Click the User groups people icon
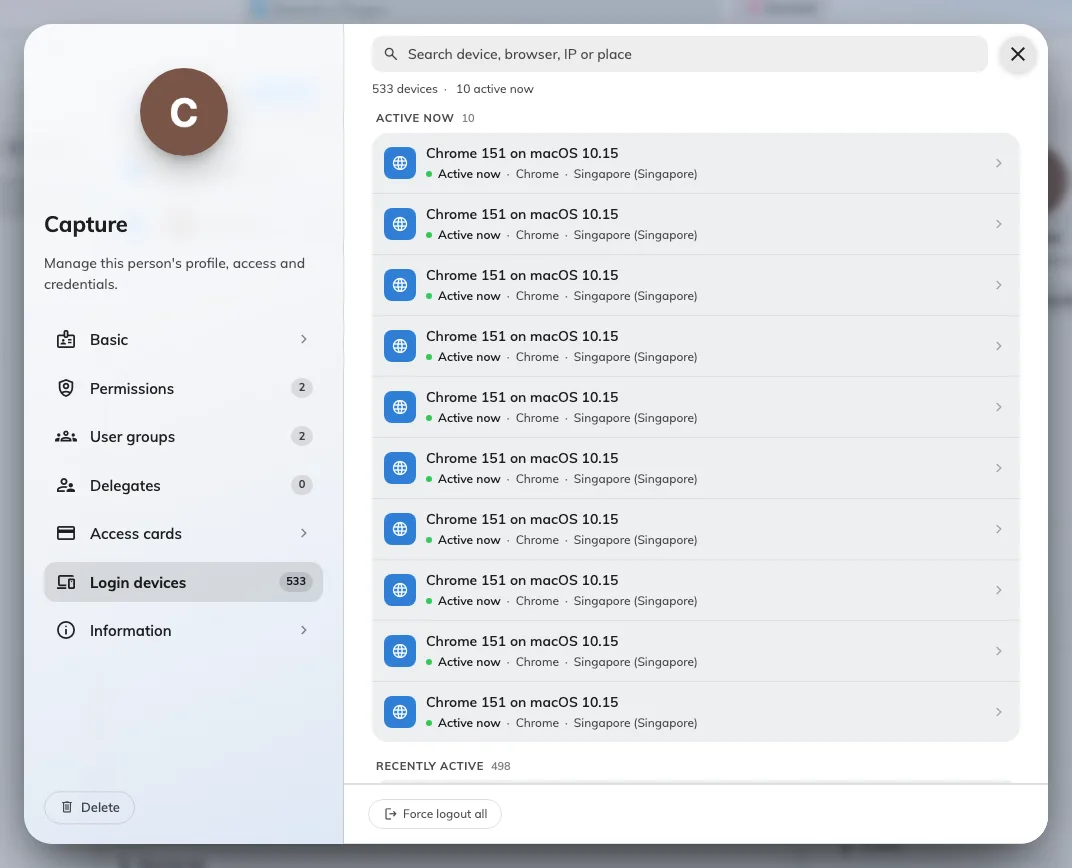 [x=66, y=437]
